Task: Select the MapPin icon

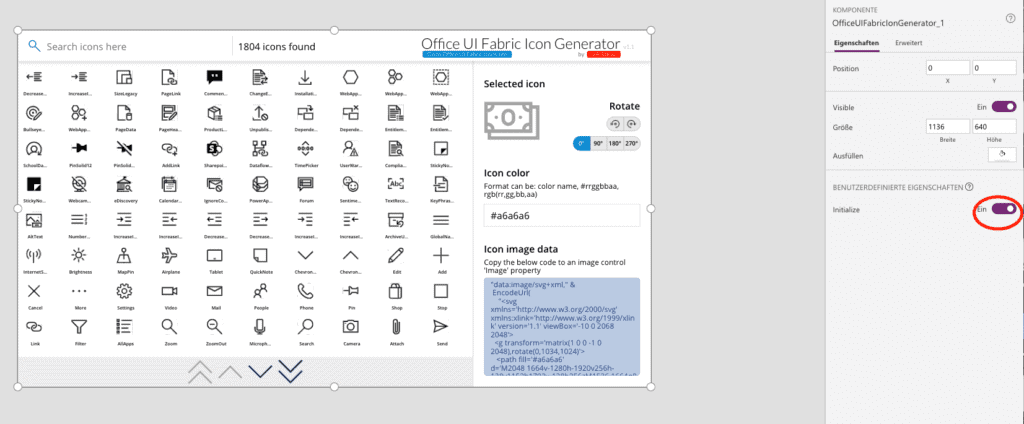Action: 125,255
